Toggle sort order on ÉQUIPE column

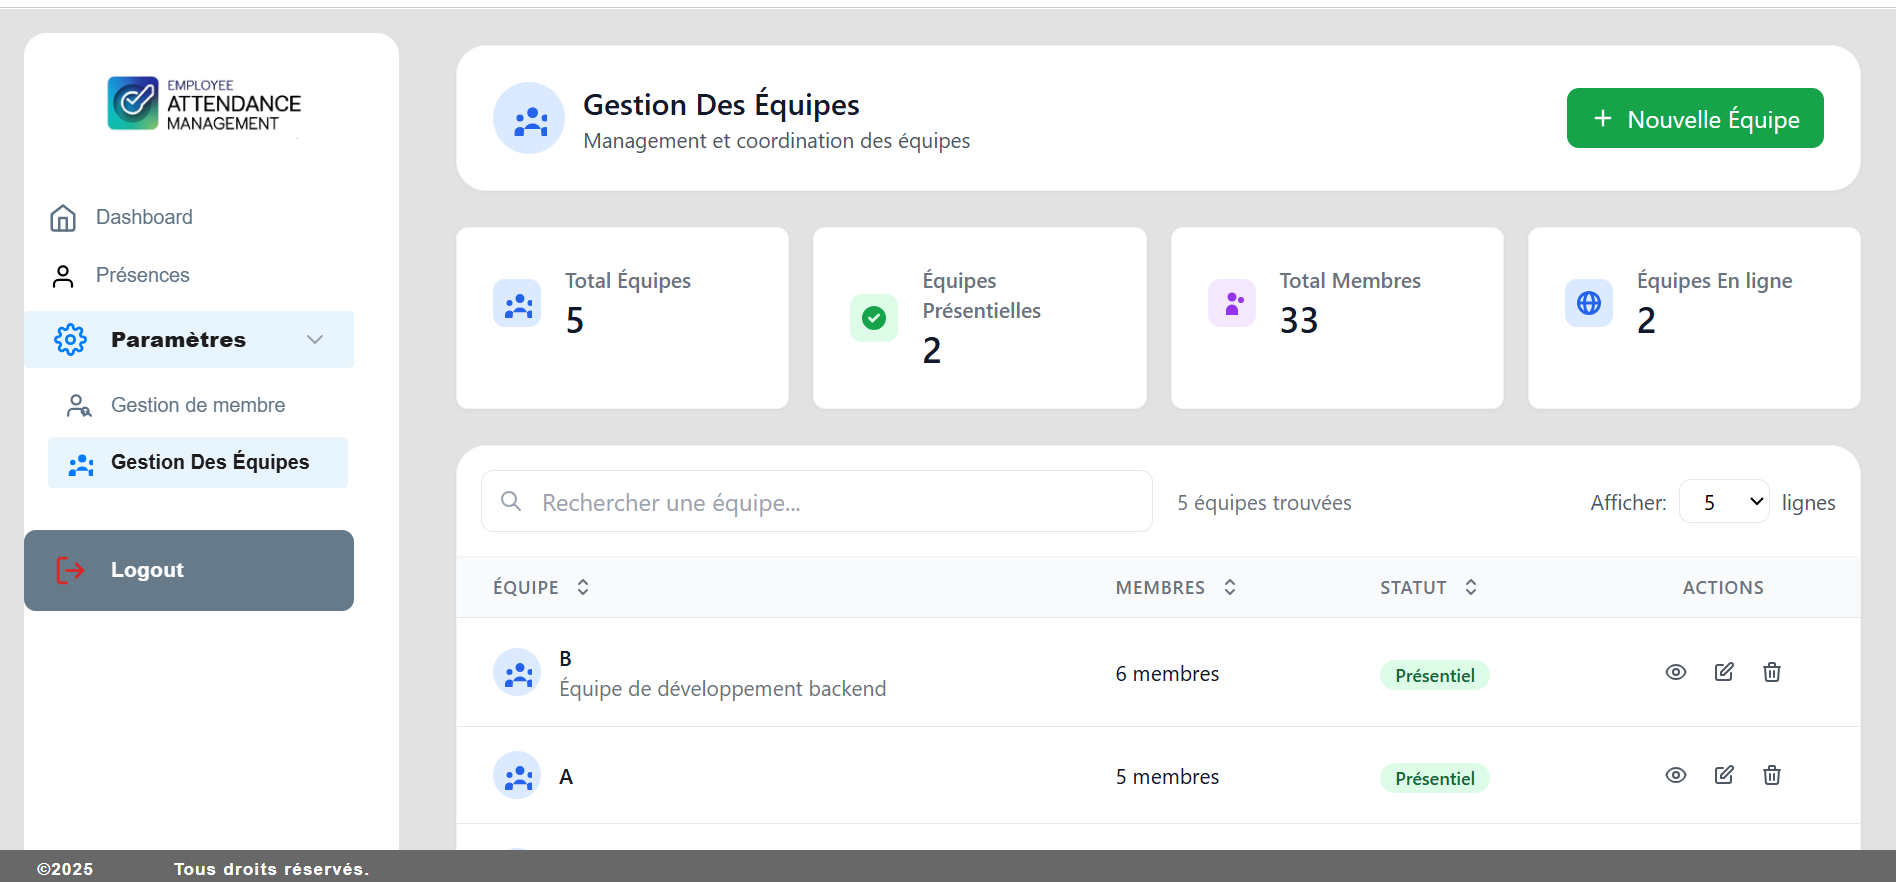583,588
